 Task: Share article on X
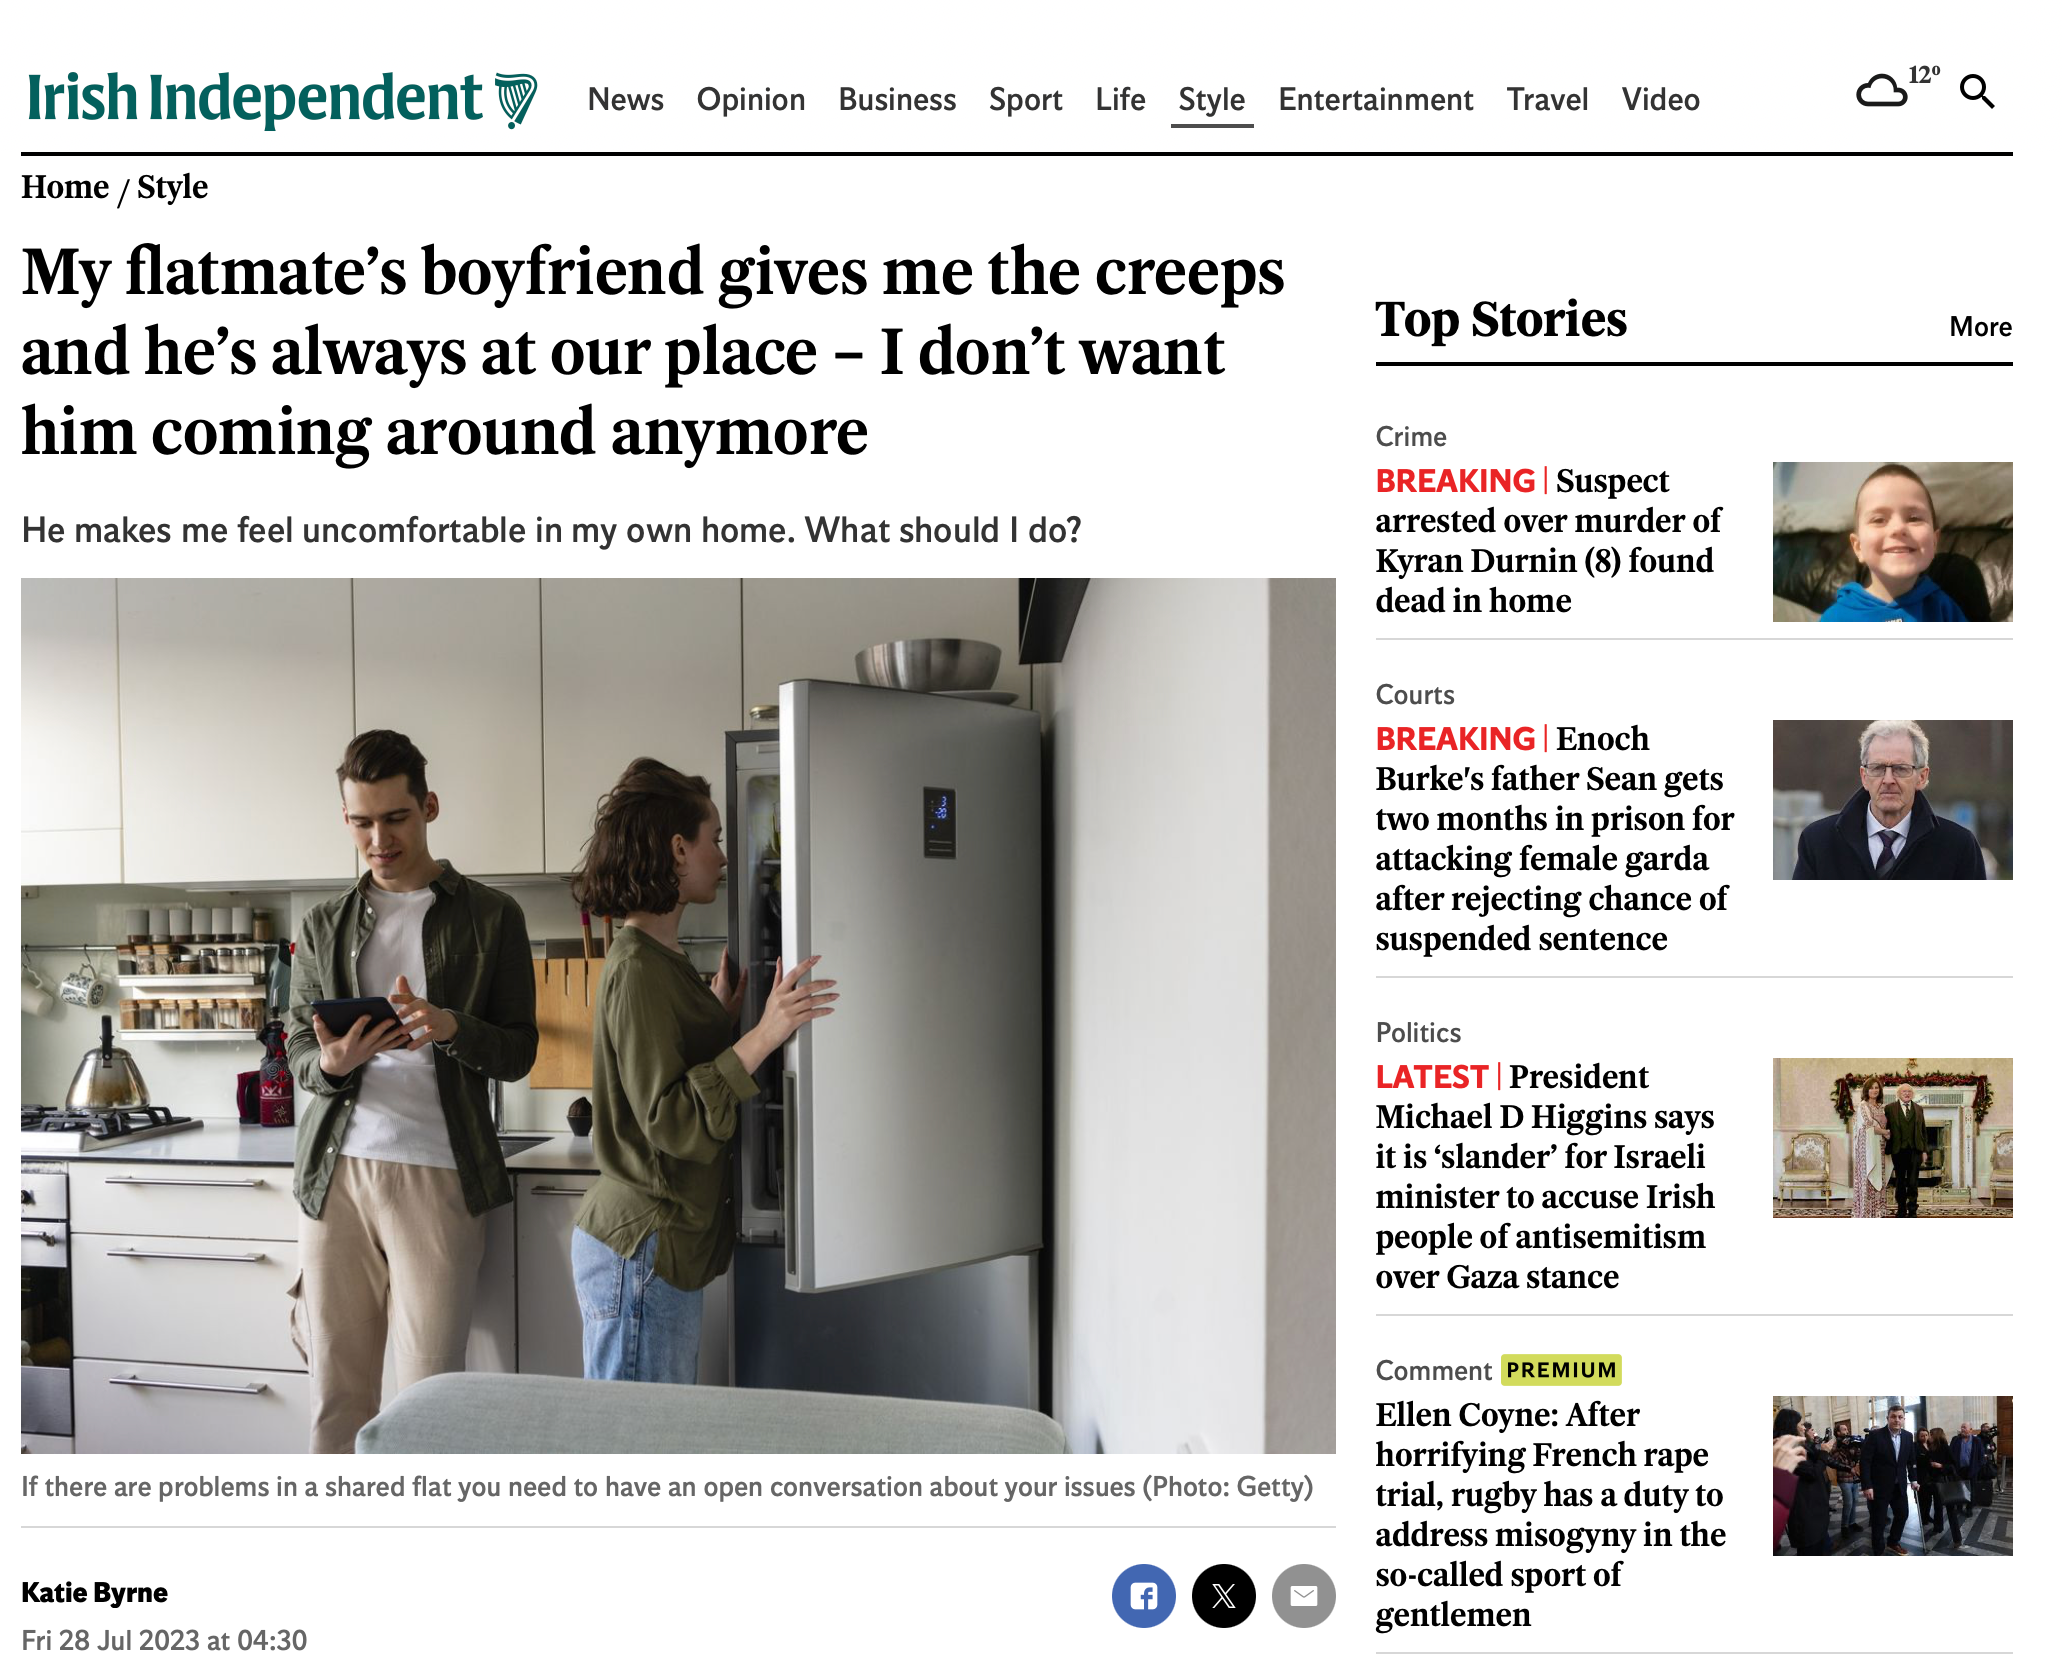1223,1596
